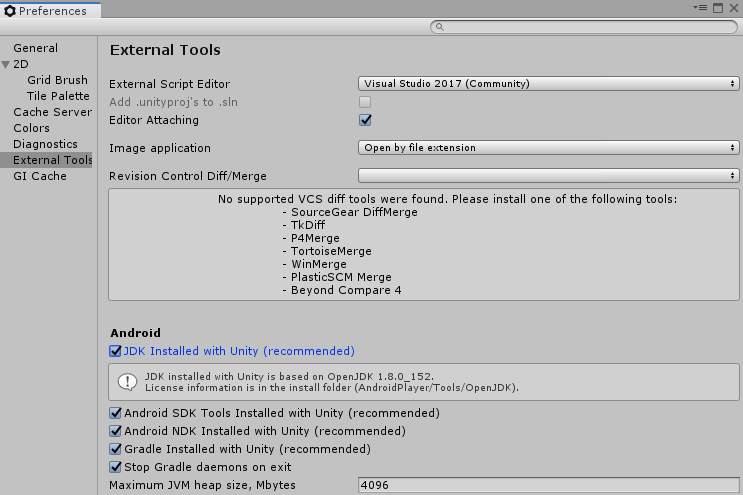The width and height of the screenshot is (743, 495).
Task: Collapse the 2D section triangle
Action: 6,64
